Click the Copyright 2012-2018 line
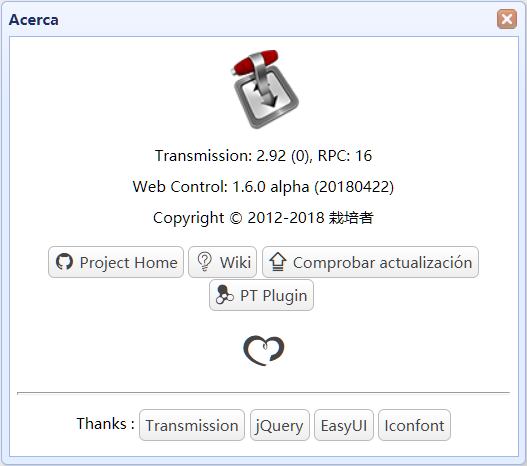 click(x=263, y=218)
